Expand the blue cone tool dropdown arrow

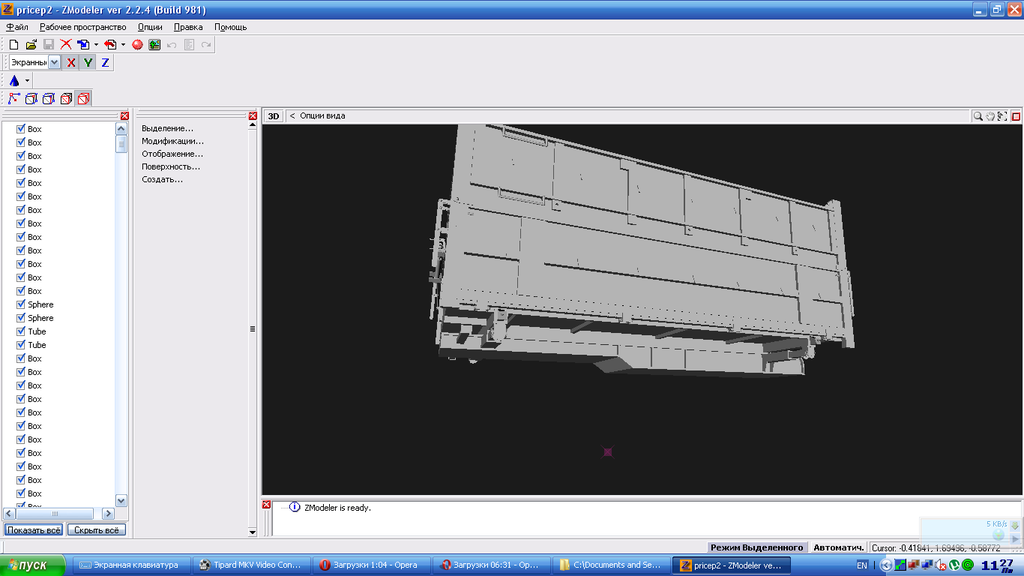click(28, 81)
